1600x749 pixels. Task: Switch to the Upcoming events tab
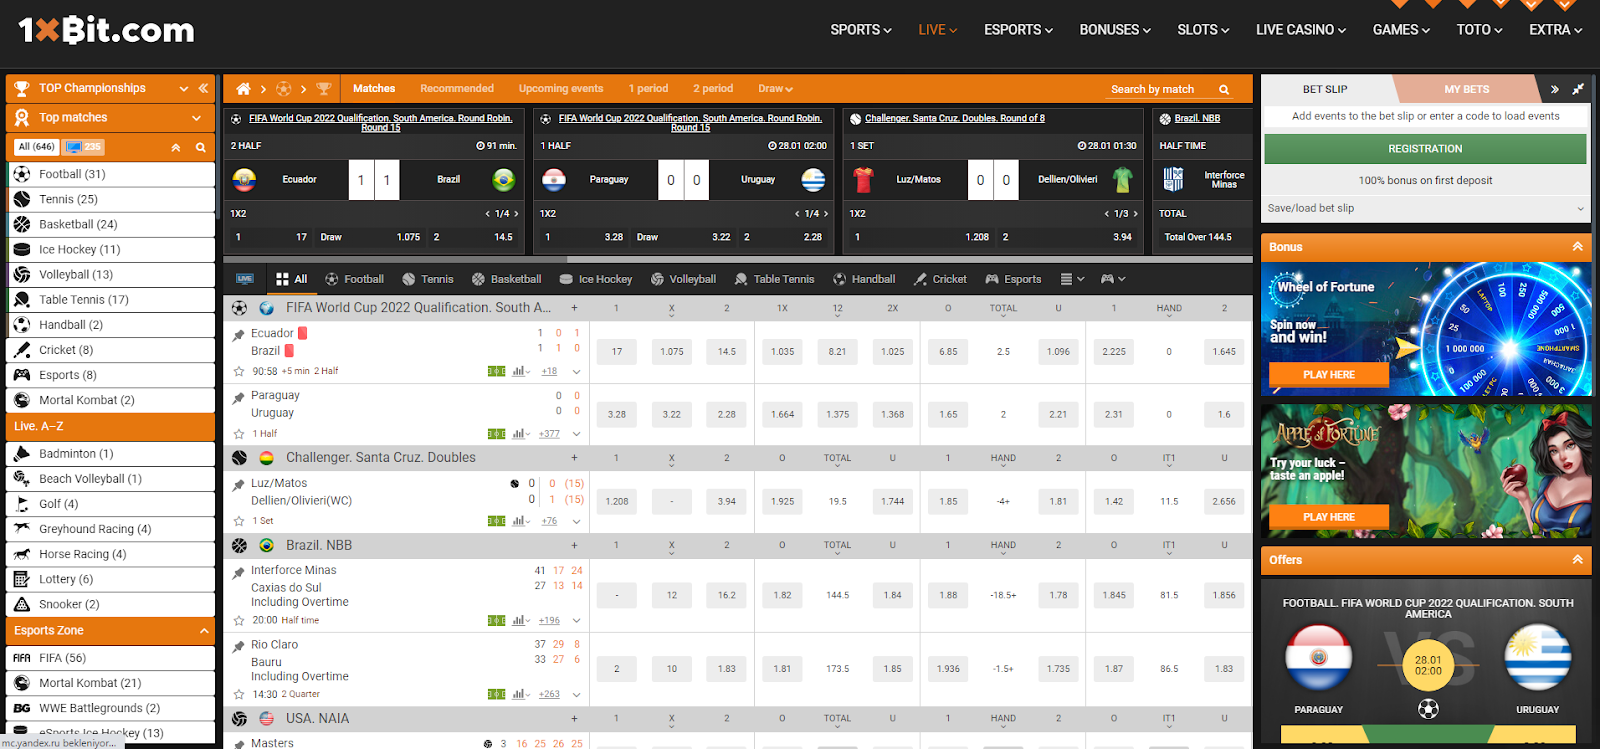click(x=561, y=89)
